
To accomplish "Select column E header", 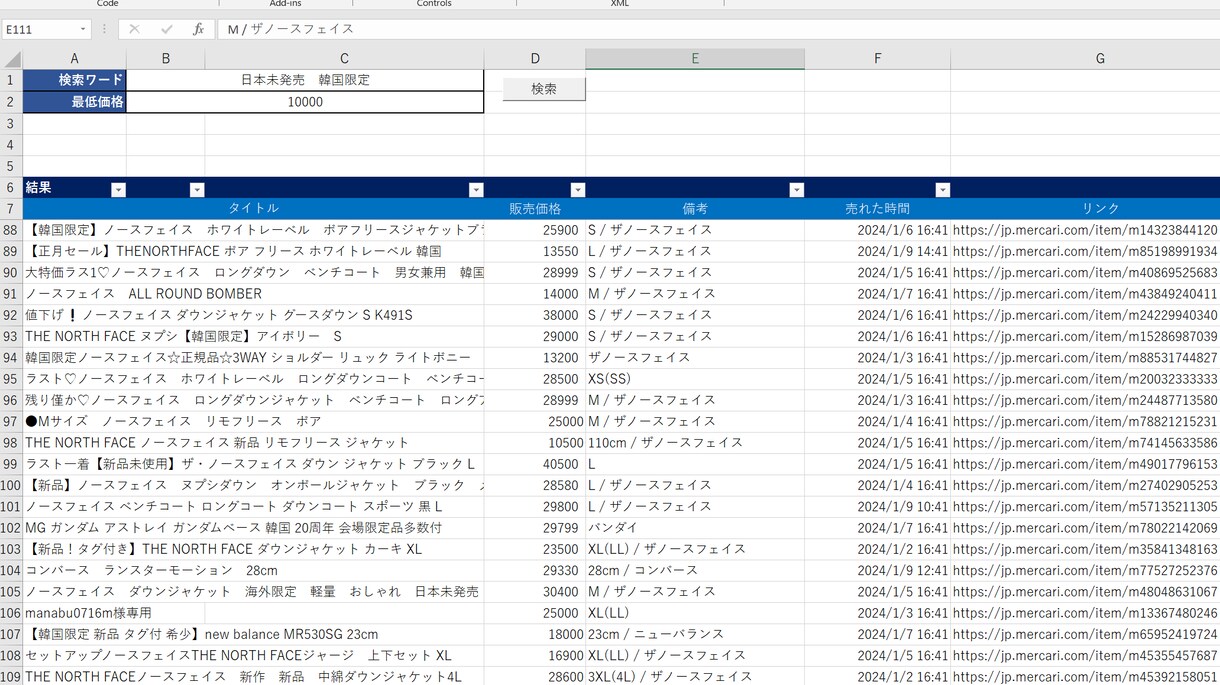I will [695, 59].
